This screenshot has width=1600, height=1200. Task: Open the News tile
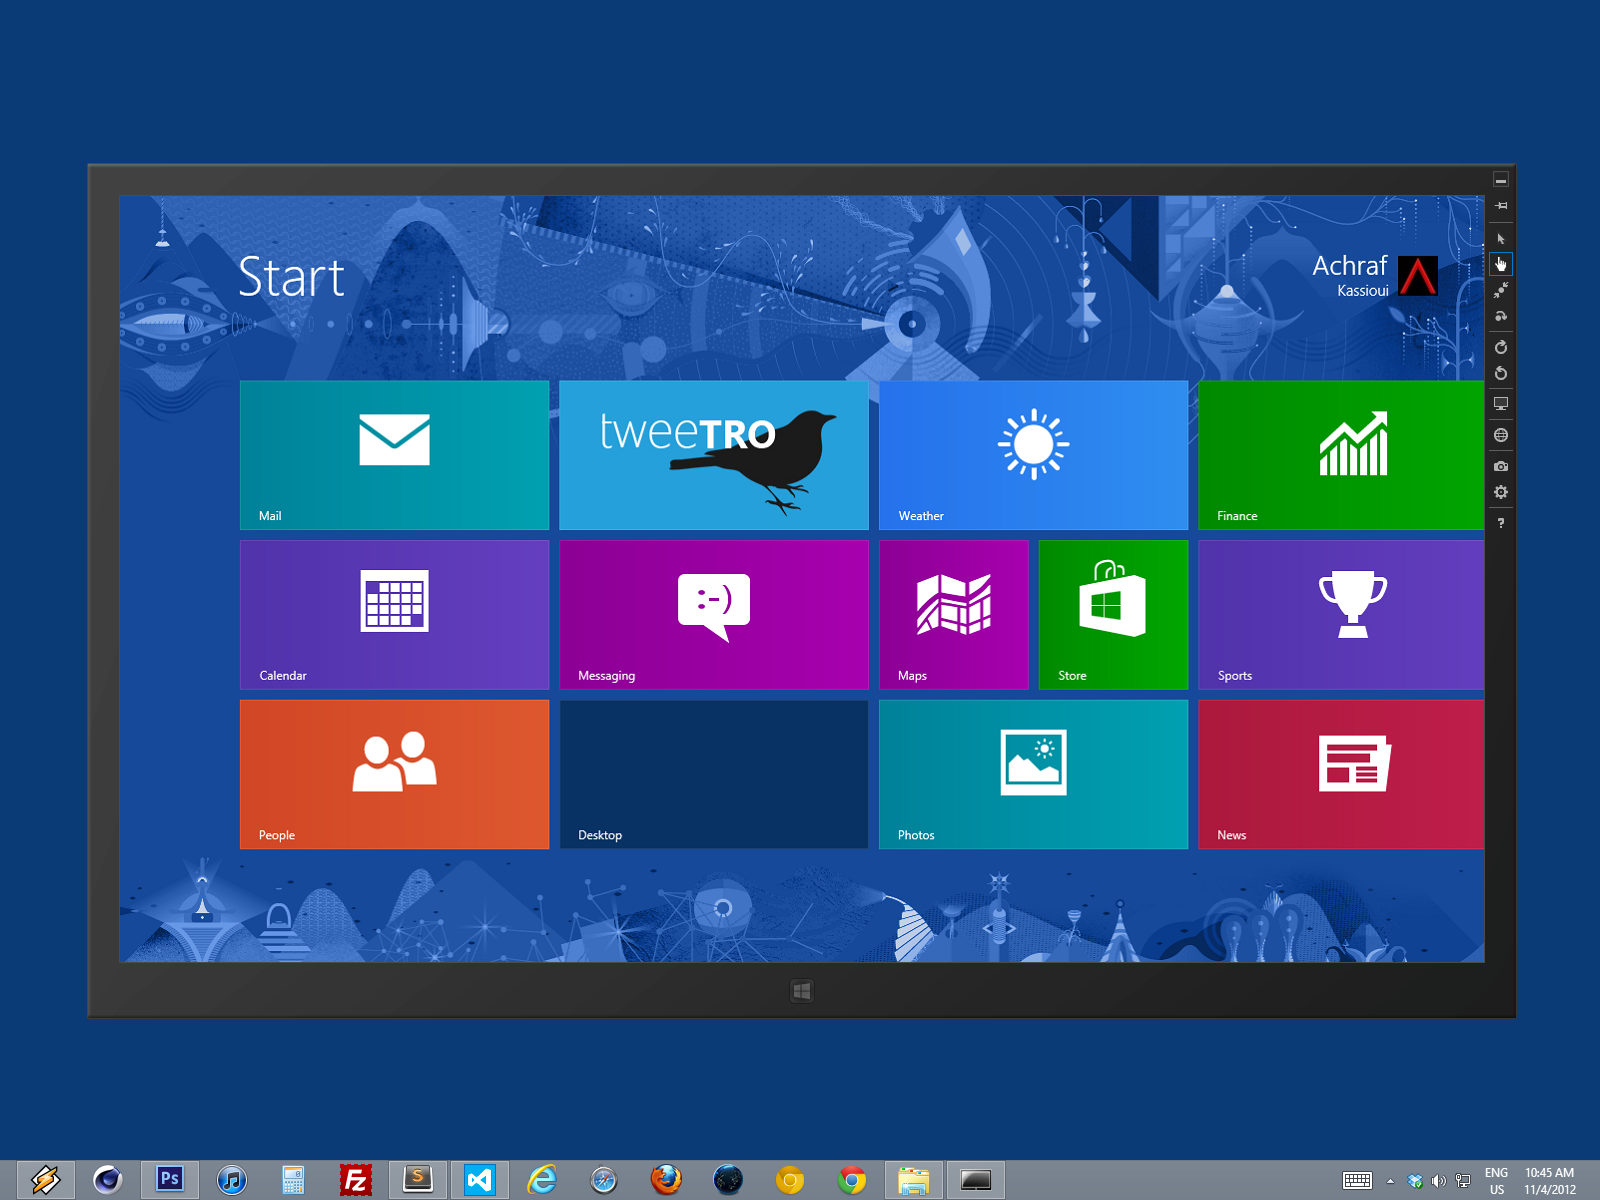click(x=1341, y=775)
